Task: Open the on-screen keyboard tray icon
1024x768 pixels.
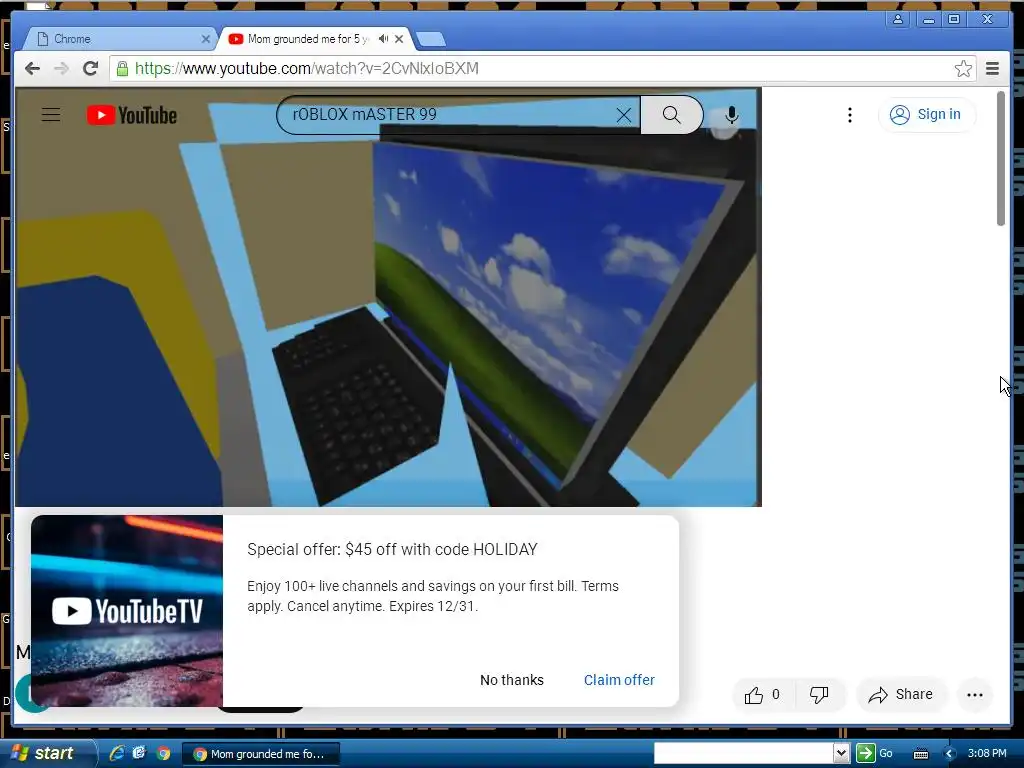Action: tap(921, 754)
